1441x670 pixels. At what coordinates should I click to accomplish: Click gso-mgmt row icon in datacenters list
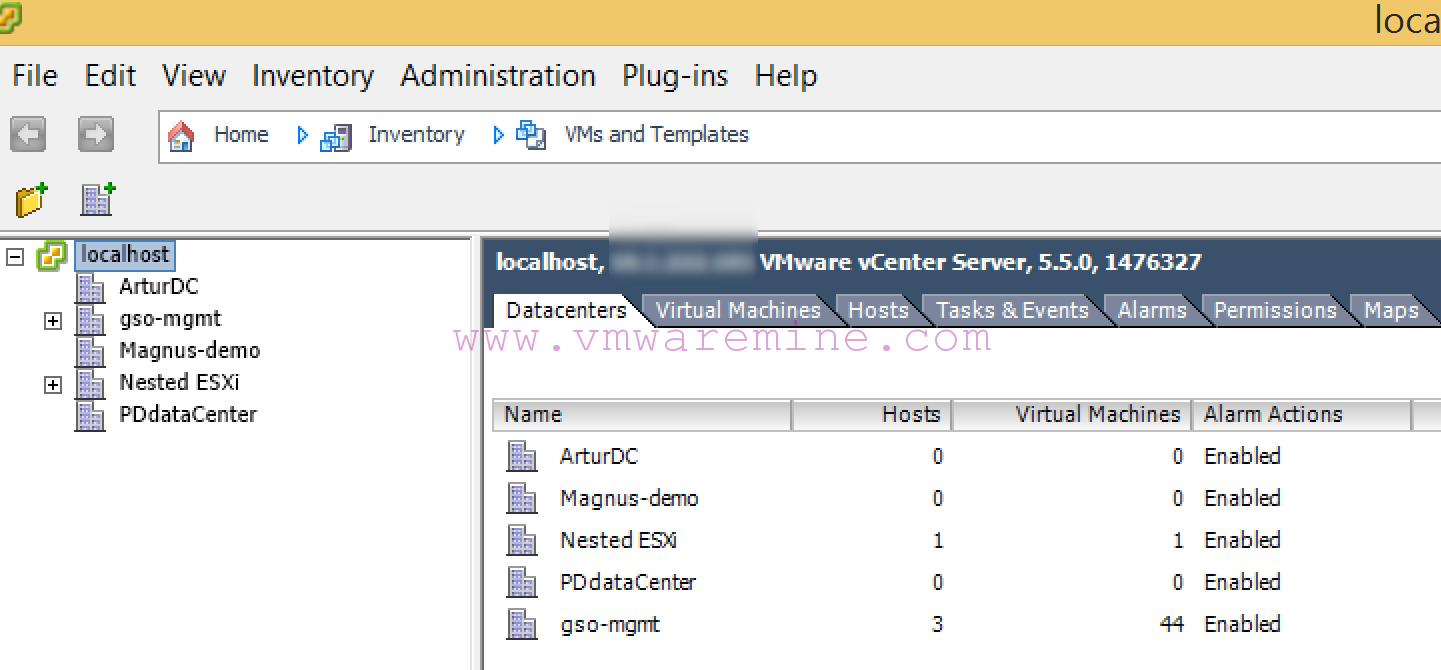point(522,624)
